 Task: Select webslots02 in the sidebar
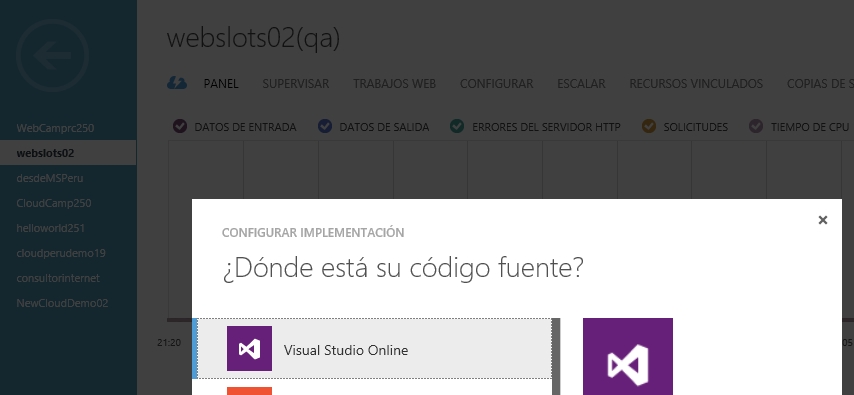pos(68,153)
